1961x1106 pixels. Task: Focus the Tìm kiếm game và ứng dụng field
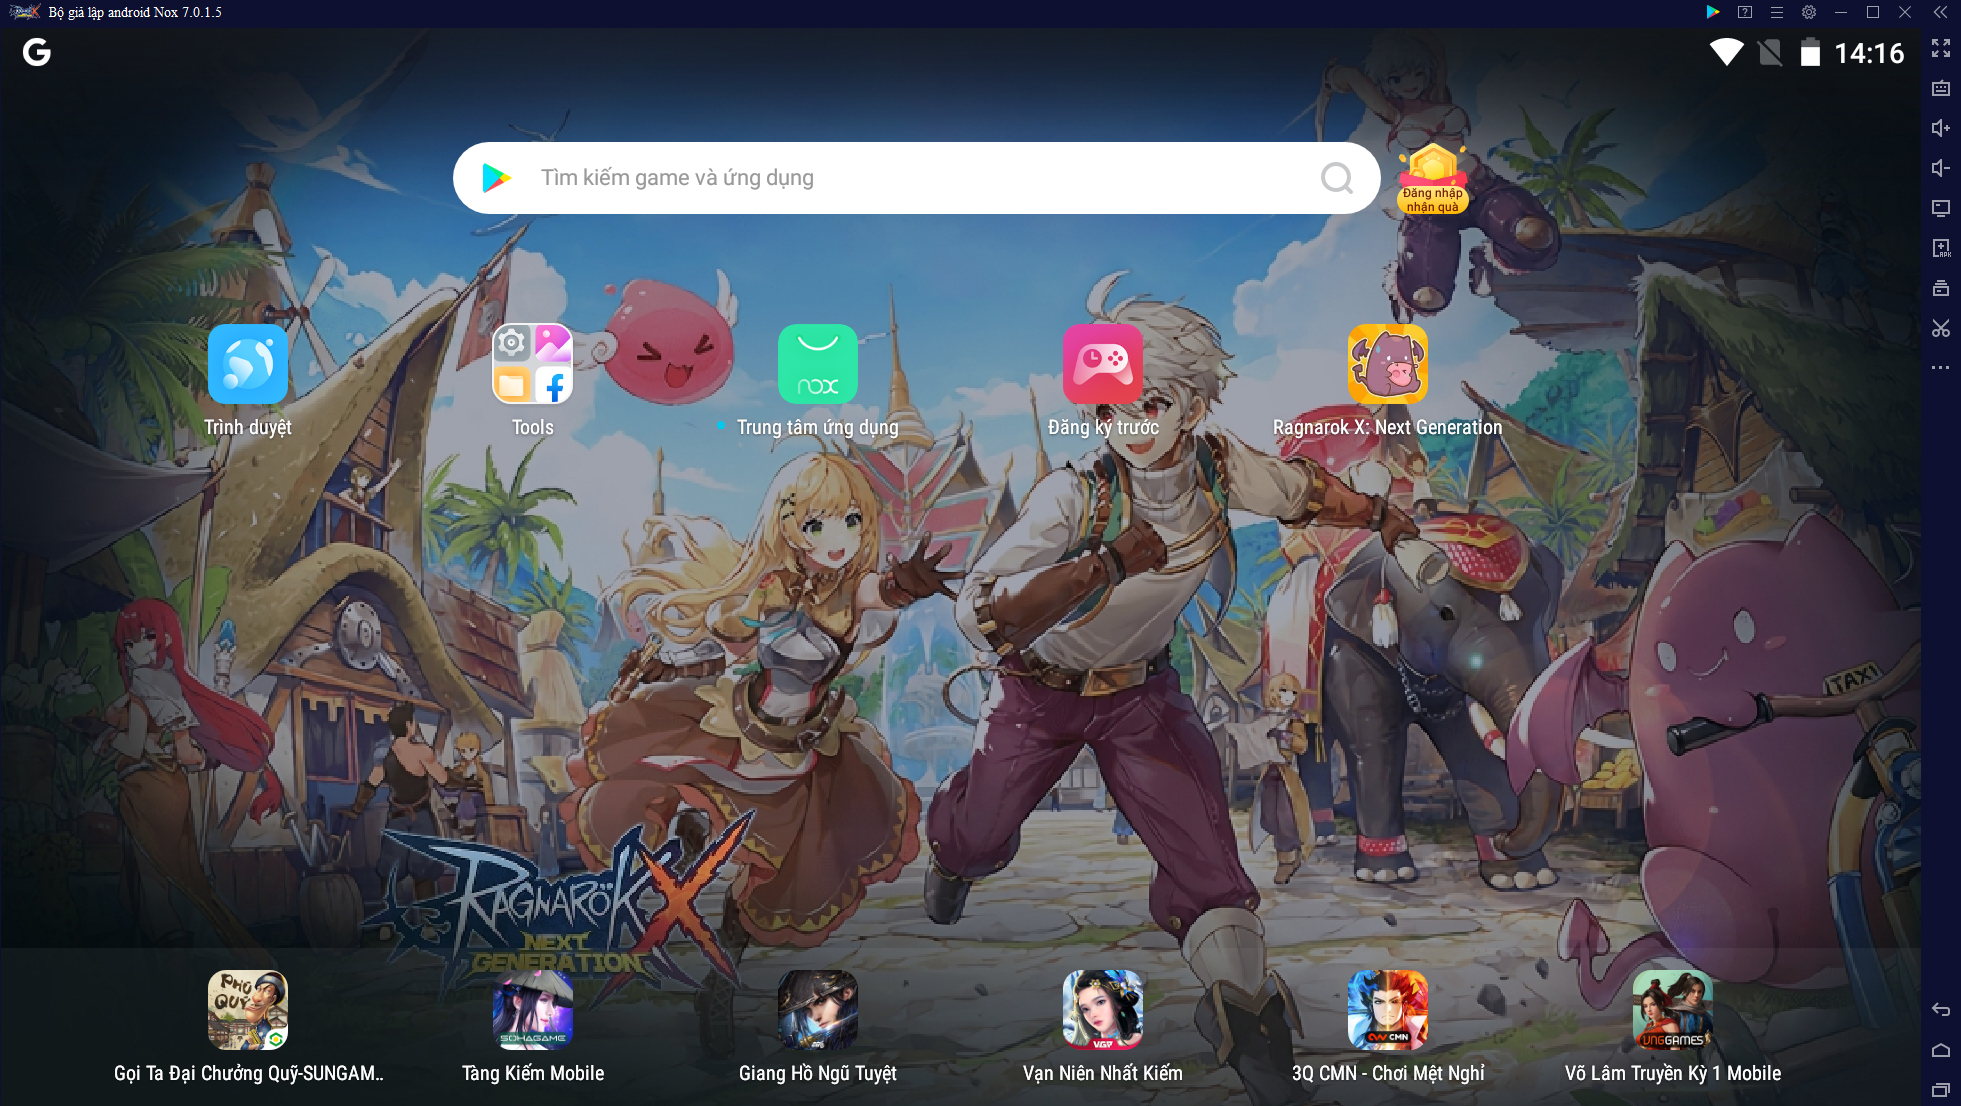click(916, 178)
